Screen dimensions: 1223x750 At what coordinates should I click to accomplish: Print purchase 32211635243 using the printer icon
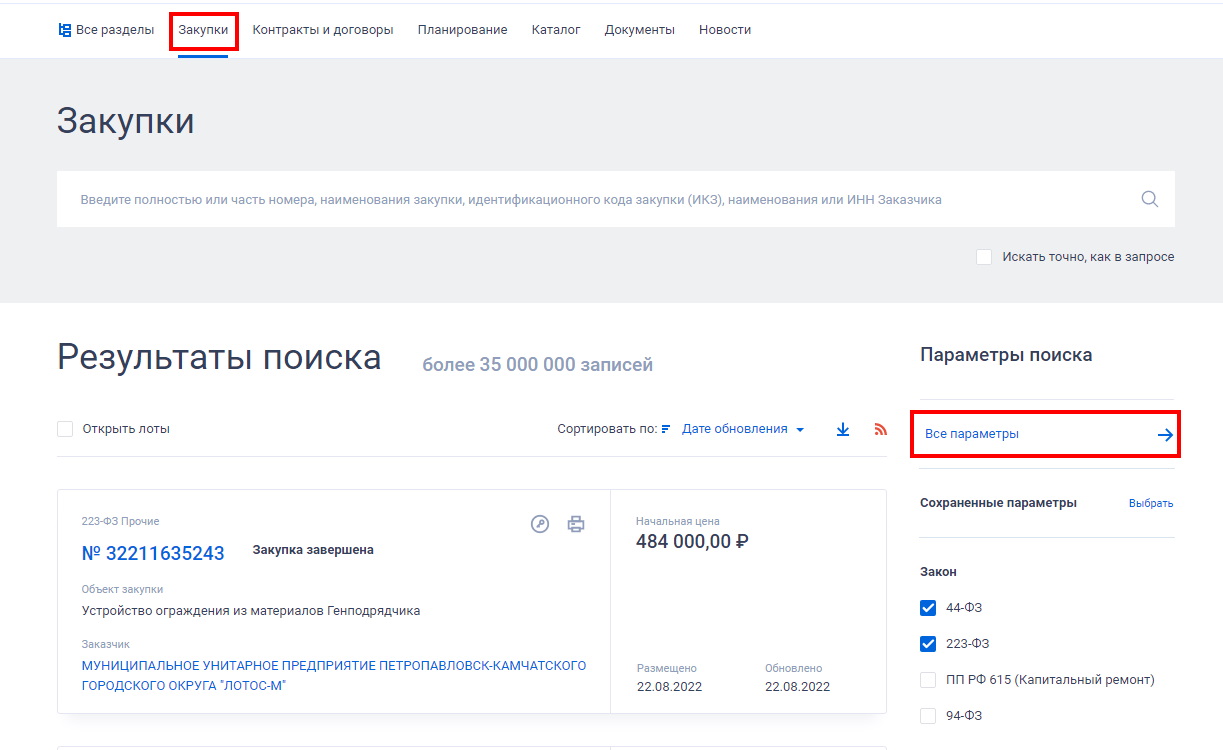(x=576, y=524)
